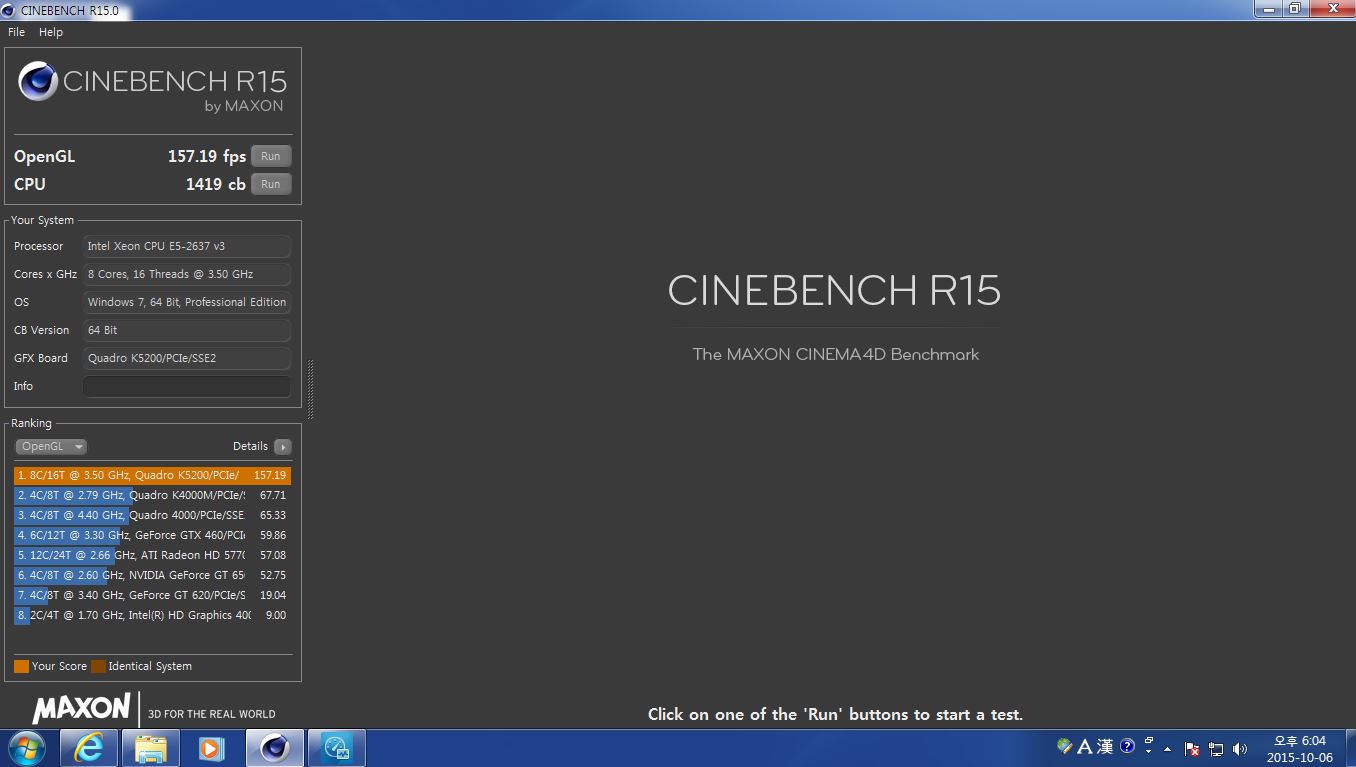The height and width of the screenshot is (767, 1356).
Task: Run the OpenGL benchmark test
Action: pos(271,156)
